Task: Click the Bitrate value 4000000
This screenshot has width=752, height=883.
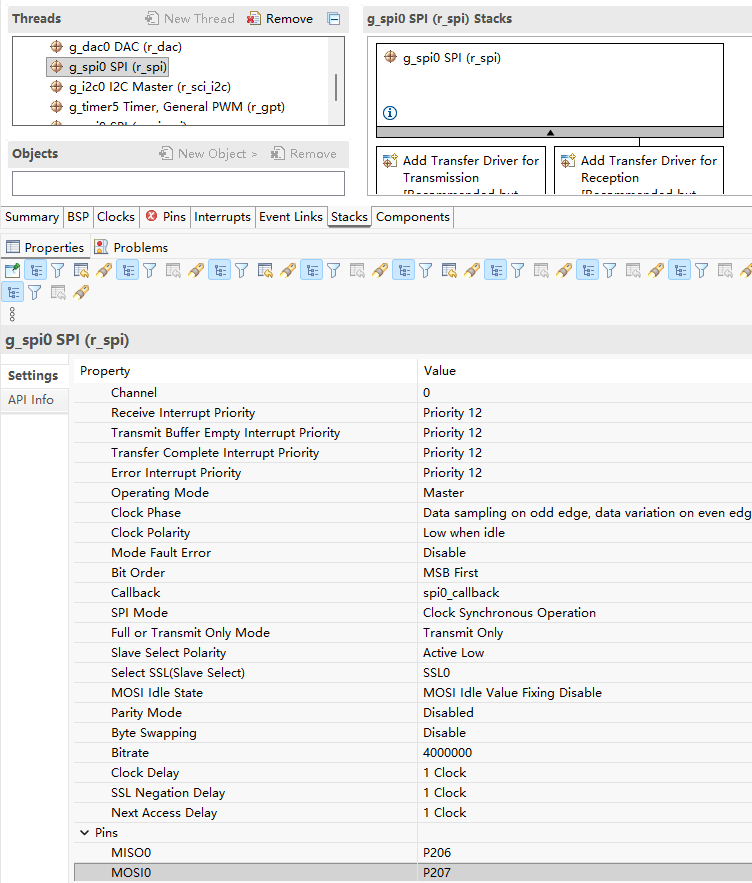Action: click(x=585, y=752)
